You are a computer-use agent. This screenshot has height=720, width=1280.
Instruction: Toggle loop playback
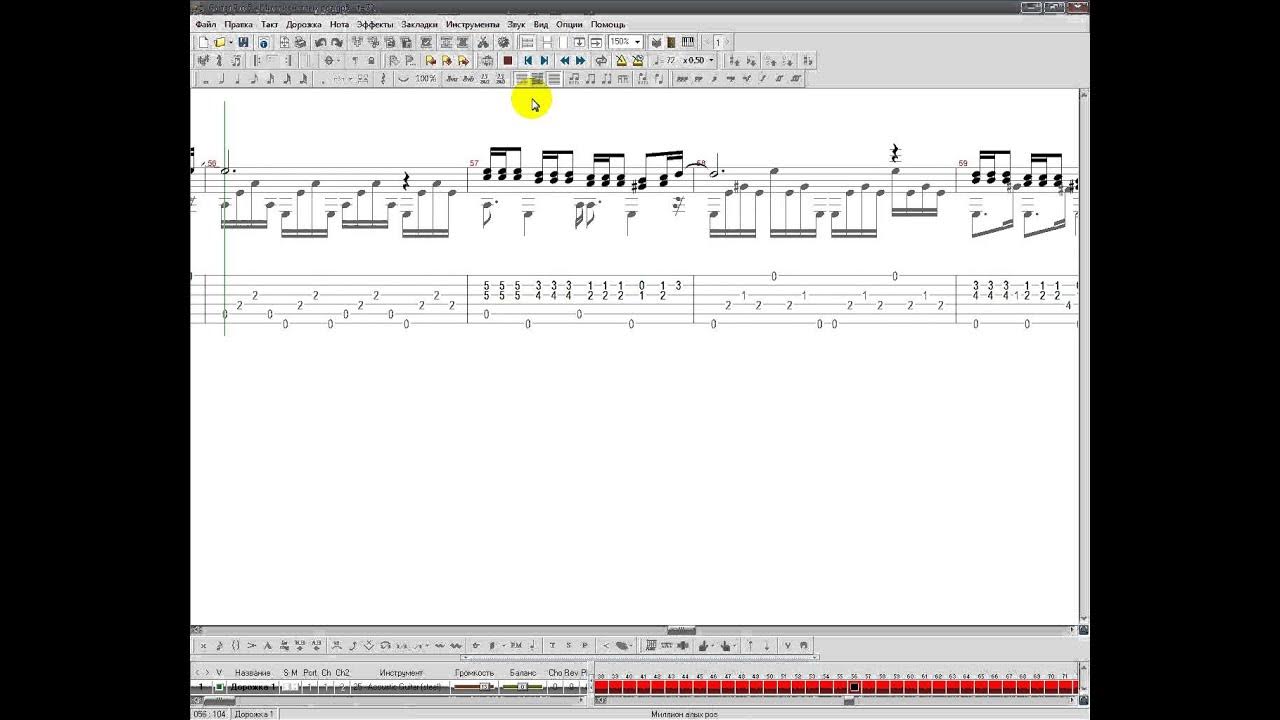coord(601,60)
